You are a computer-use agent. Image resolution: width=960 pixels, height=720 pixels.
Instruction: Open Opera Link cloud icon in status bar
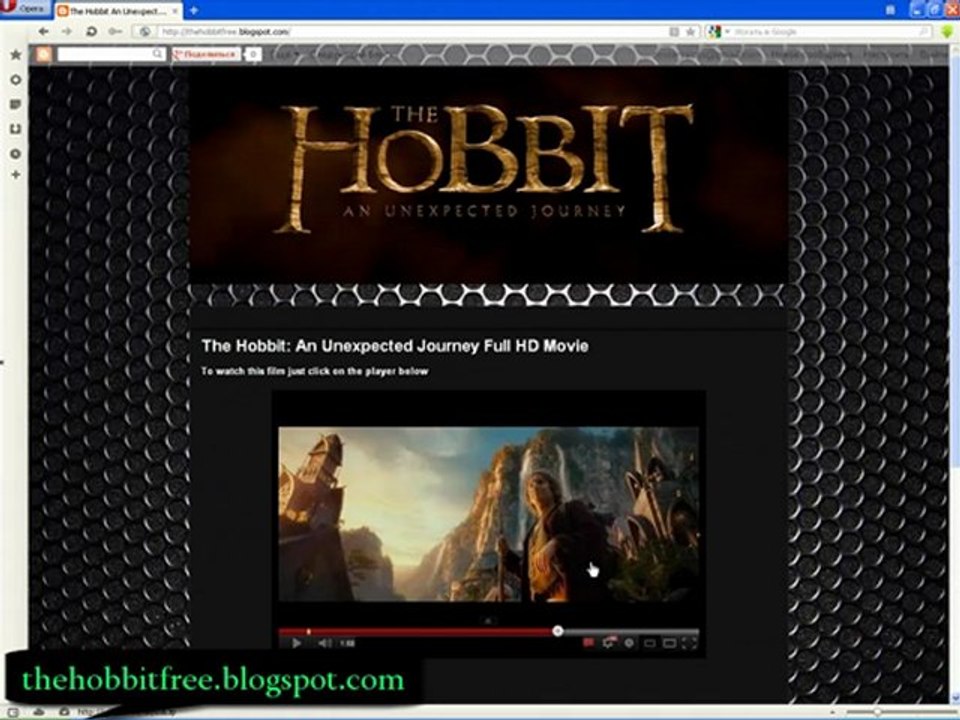(39, 713)
